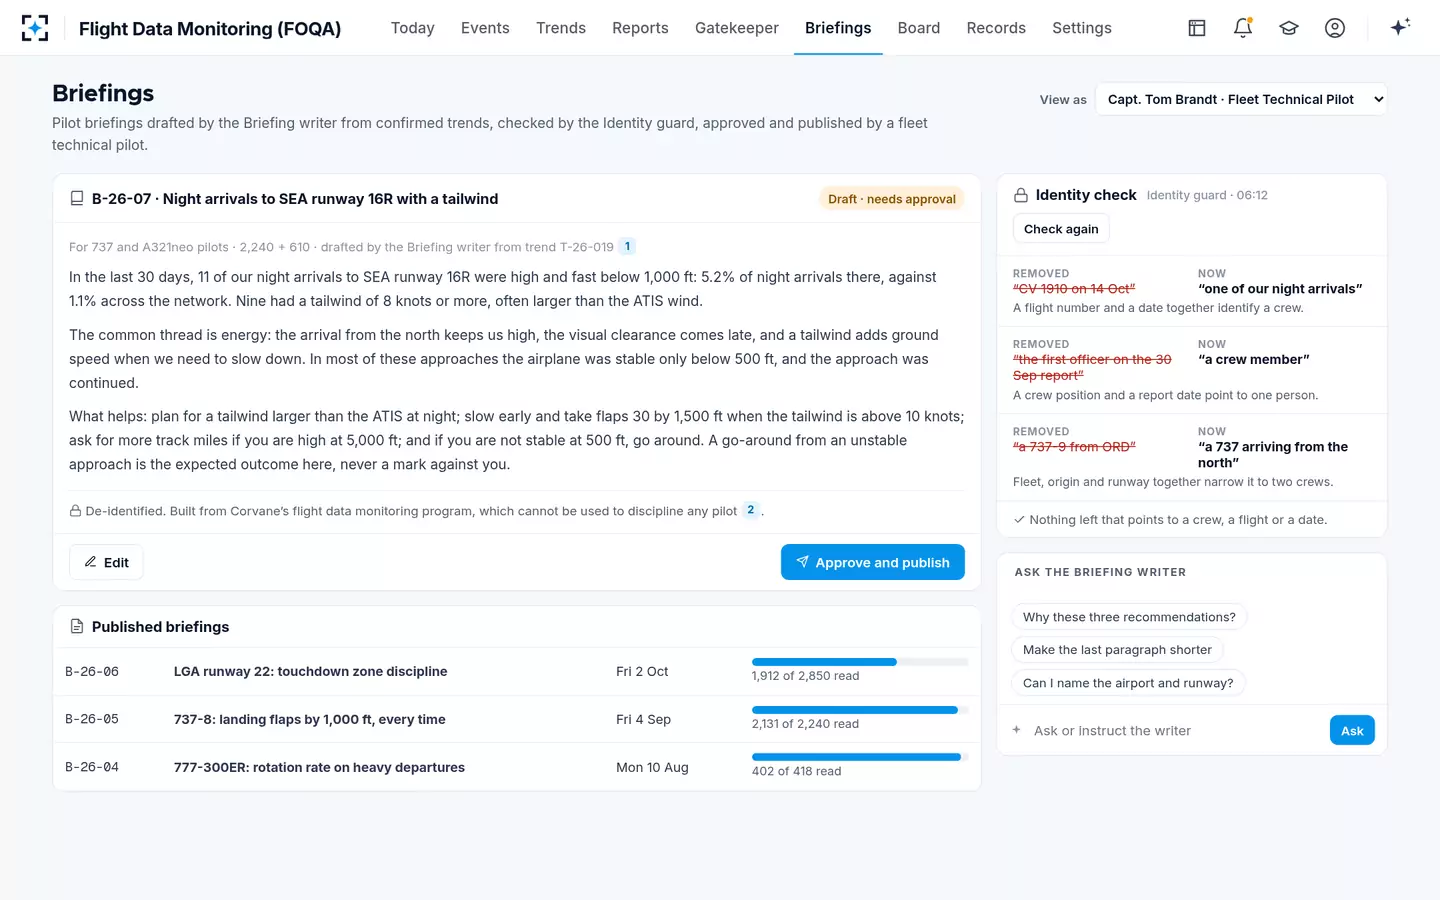Viewport: 1440px width, 900px height.
Task: Click the 'Flight Data Monitoring (FOQA)' title
Action: (x=210, y=28)
